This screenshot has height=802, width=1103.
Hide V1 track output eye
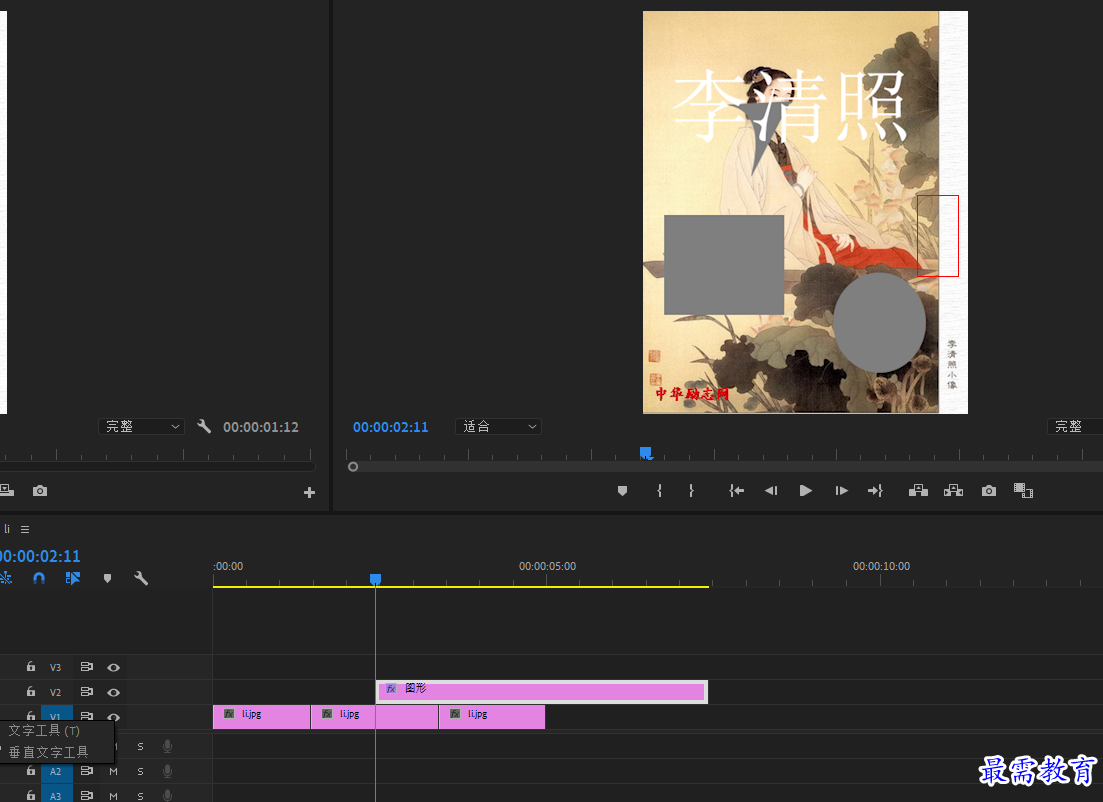pos(113,717)
